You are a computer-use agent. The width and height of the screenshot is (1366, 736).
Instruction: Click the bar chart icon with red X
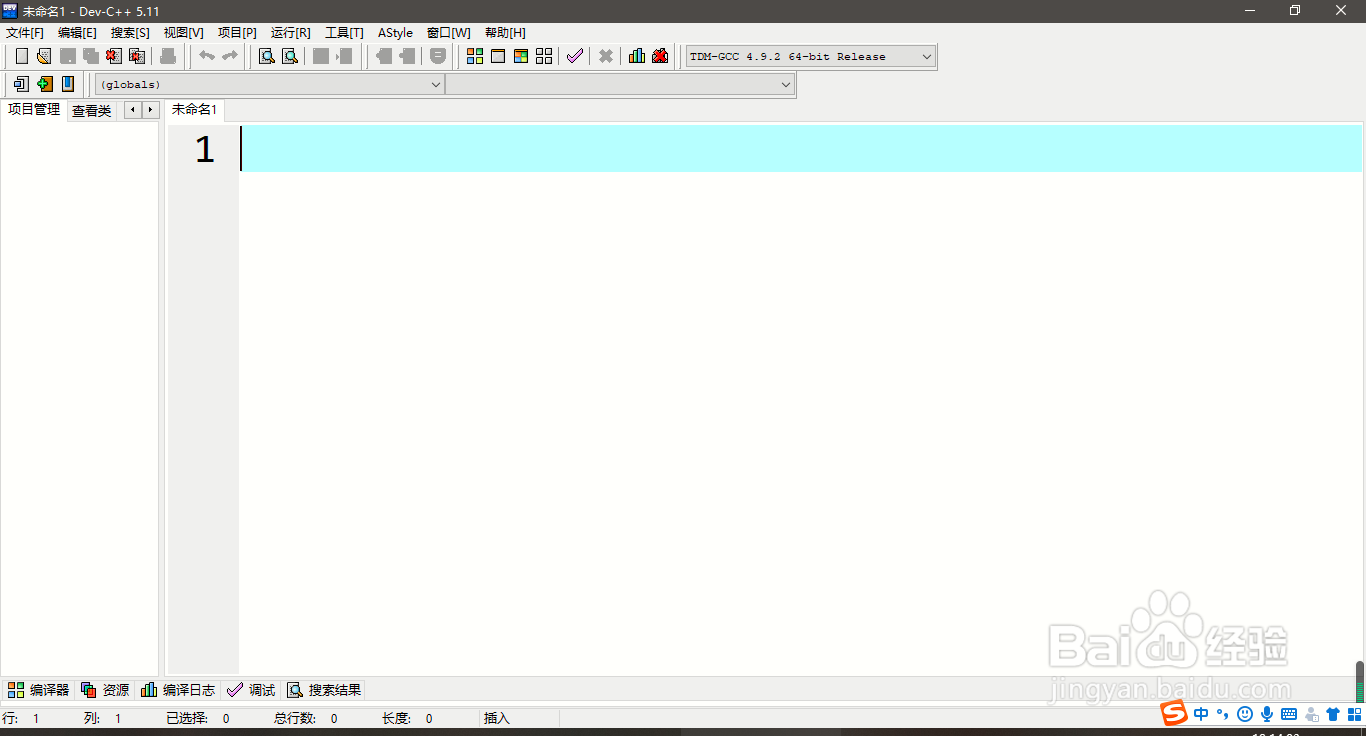tap(660, 56)
